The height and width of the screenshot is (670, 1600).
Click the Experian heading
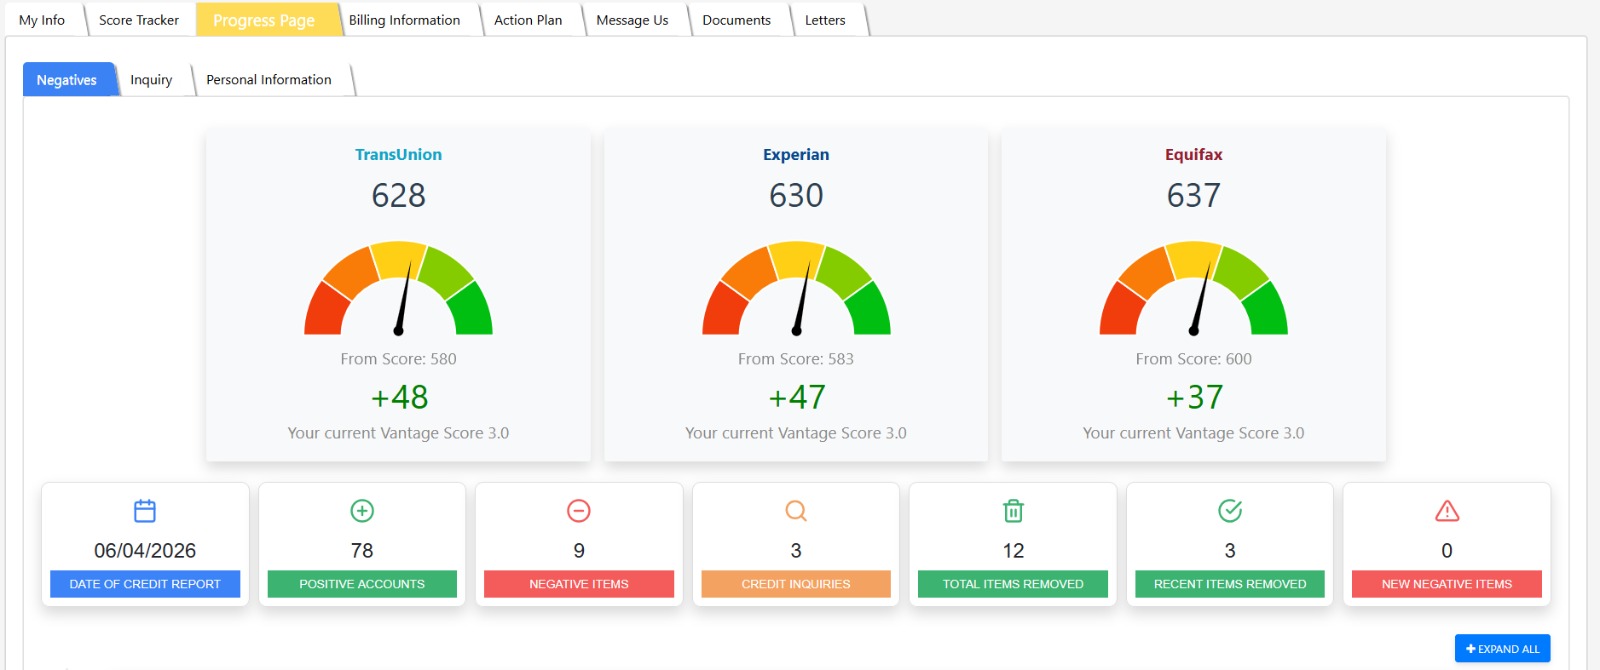[x=796, y=155]
